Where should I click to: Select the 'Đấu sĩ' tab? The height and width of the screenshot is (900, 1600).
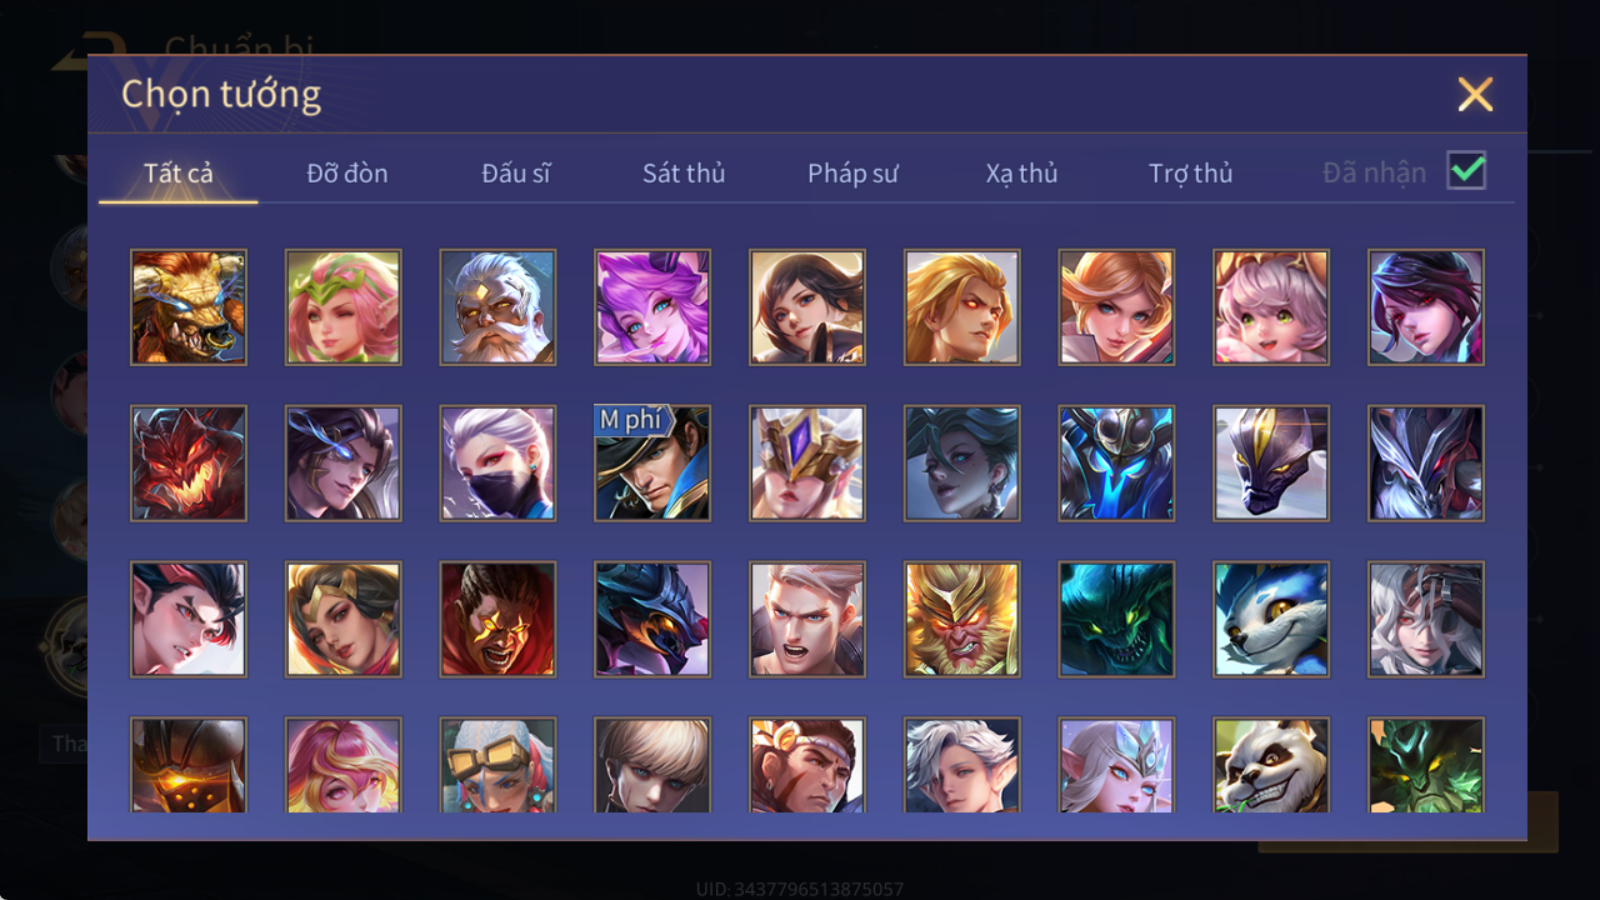[x=515, y=173]
